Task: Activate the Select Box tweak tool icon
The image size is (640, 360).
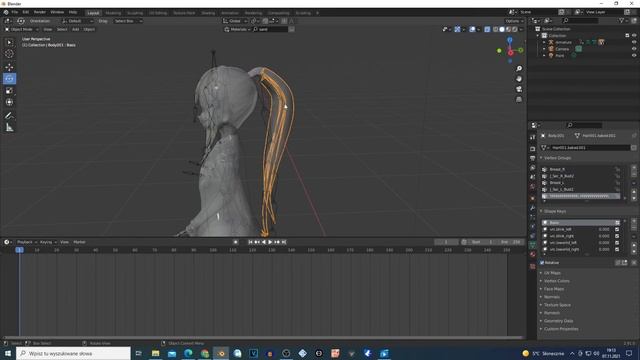Action: tap(9, 42)
